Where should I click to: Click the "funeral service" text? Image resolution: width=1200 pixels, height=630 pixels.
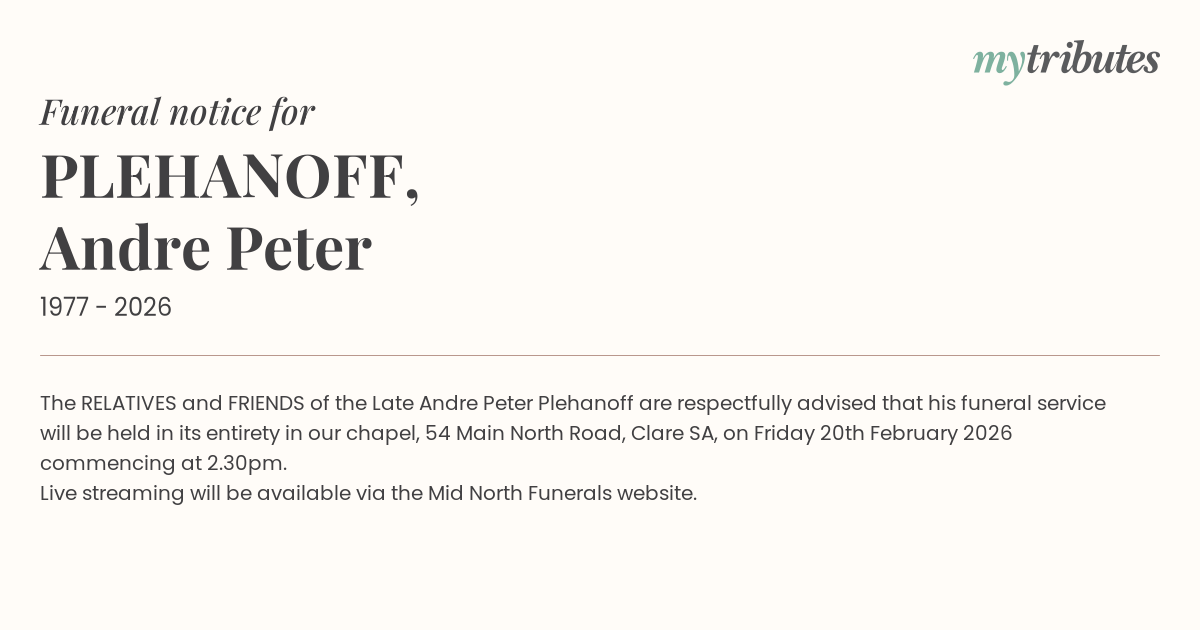pos(1045,403)
